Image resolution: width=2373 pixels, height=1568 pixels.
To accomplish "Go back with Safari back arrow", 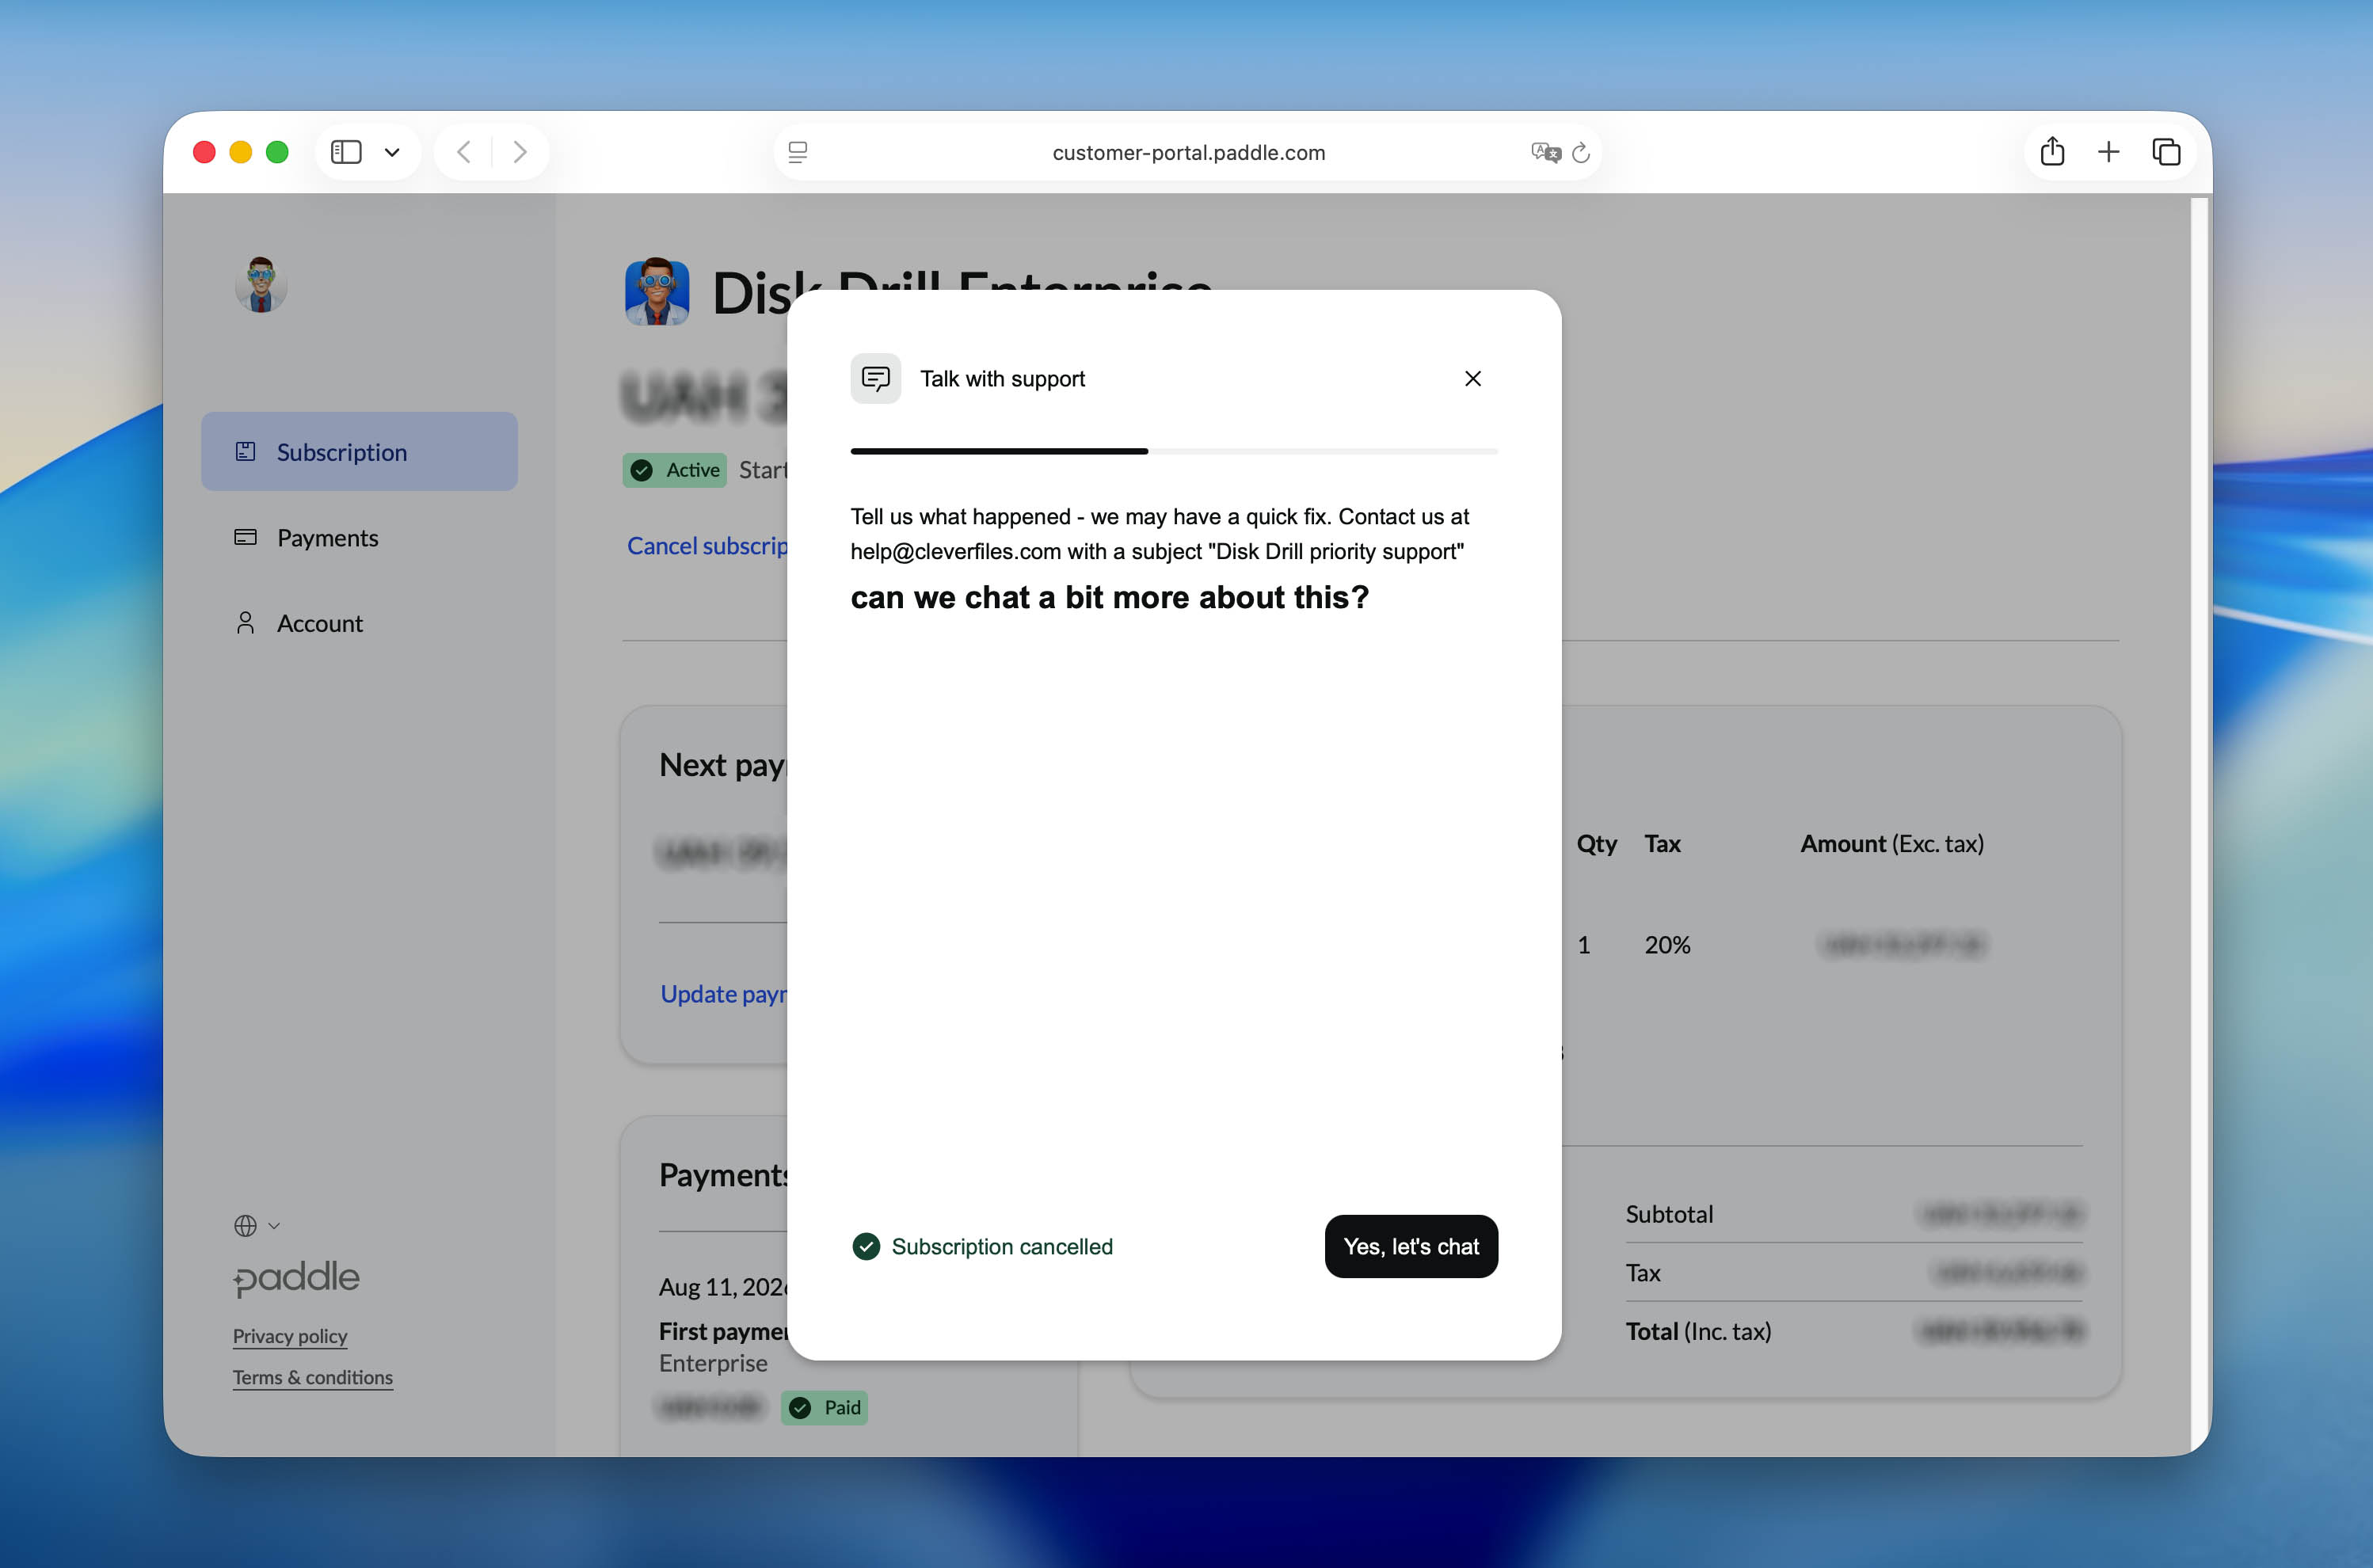I will click(x=463, y=152).
